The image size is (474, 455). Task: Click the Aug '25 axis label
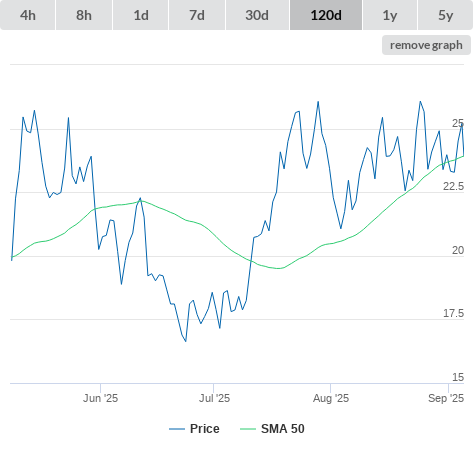click(331, 398)
